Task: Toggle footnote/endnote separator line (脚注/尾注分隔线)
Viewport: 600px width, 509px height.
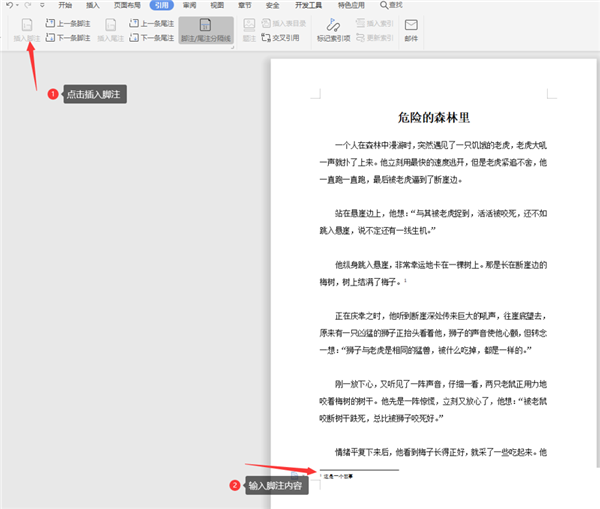Action: (205, 29)
